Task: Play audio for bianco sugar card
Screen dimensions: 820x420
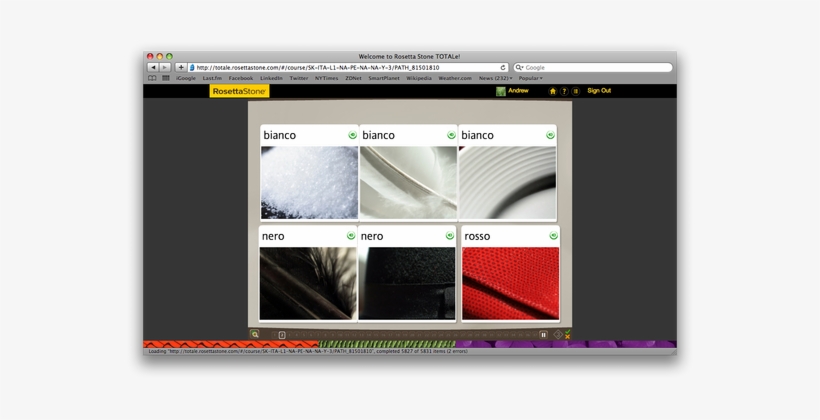Action: pyautogui.click(x=352, y=135)
